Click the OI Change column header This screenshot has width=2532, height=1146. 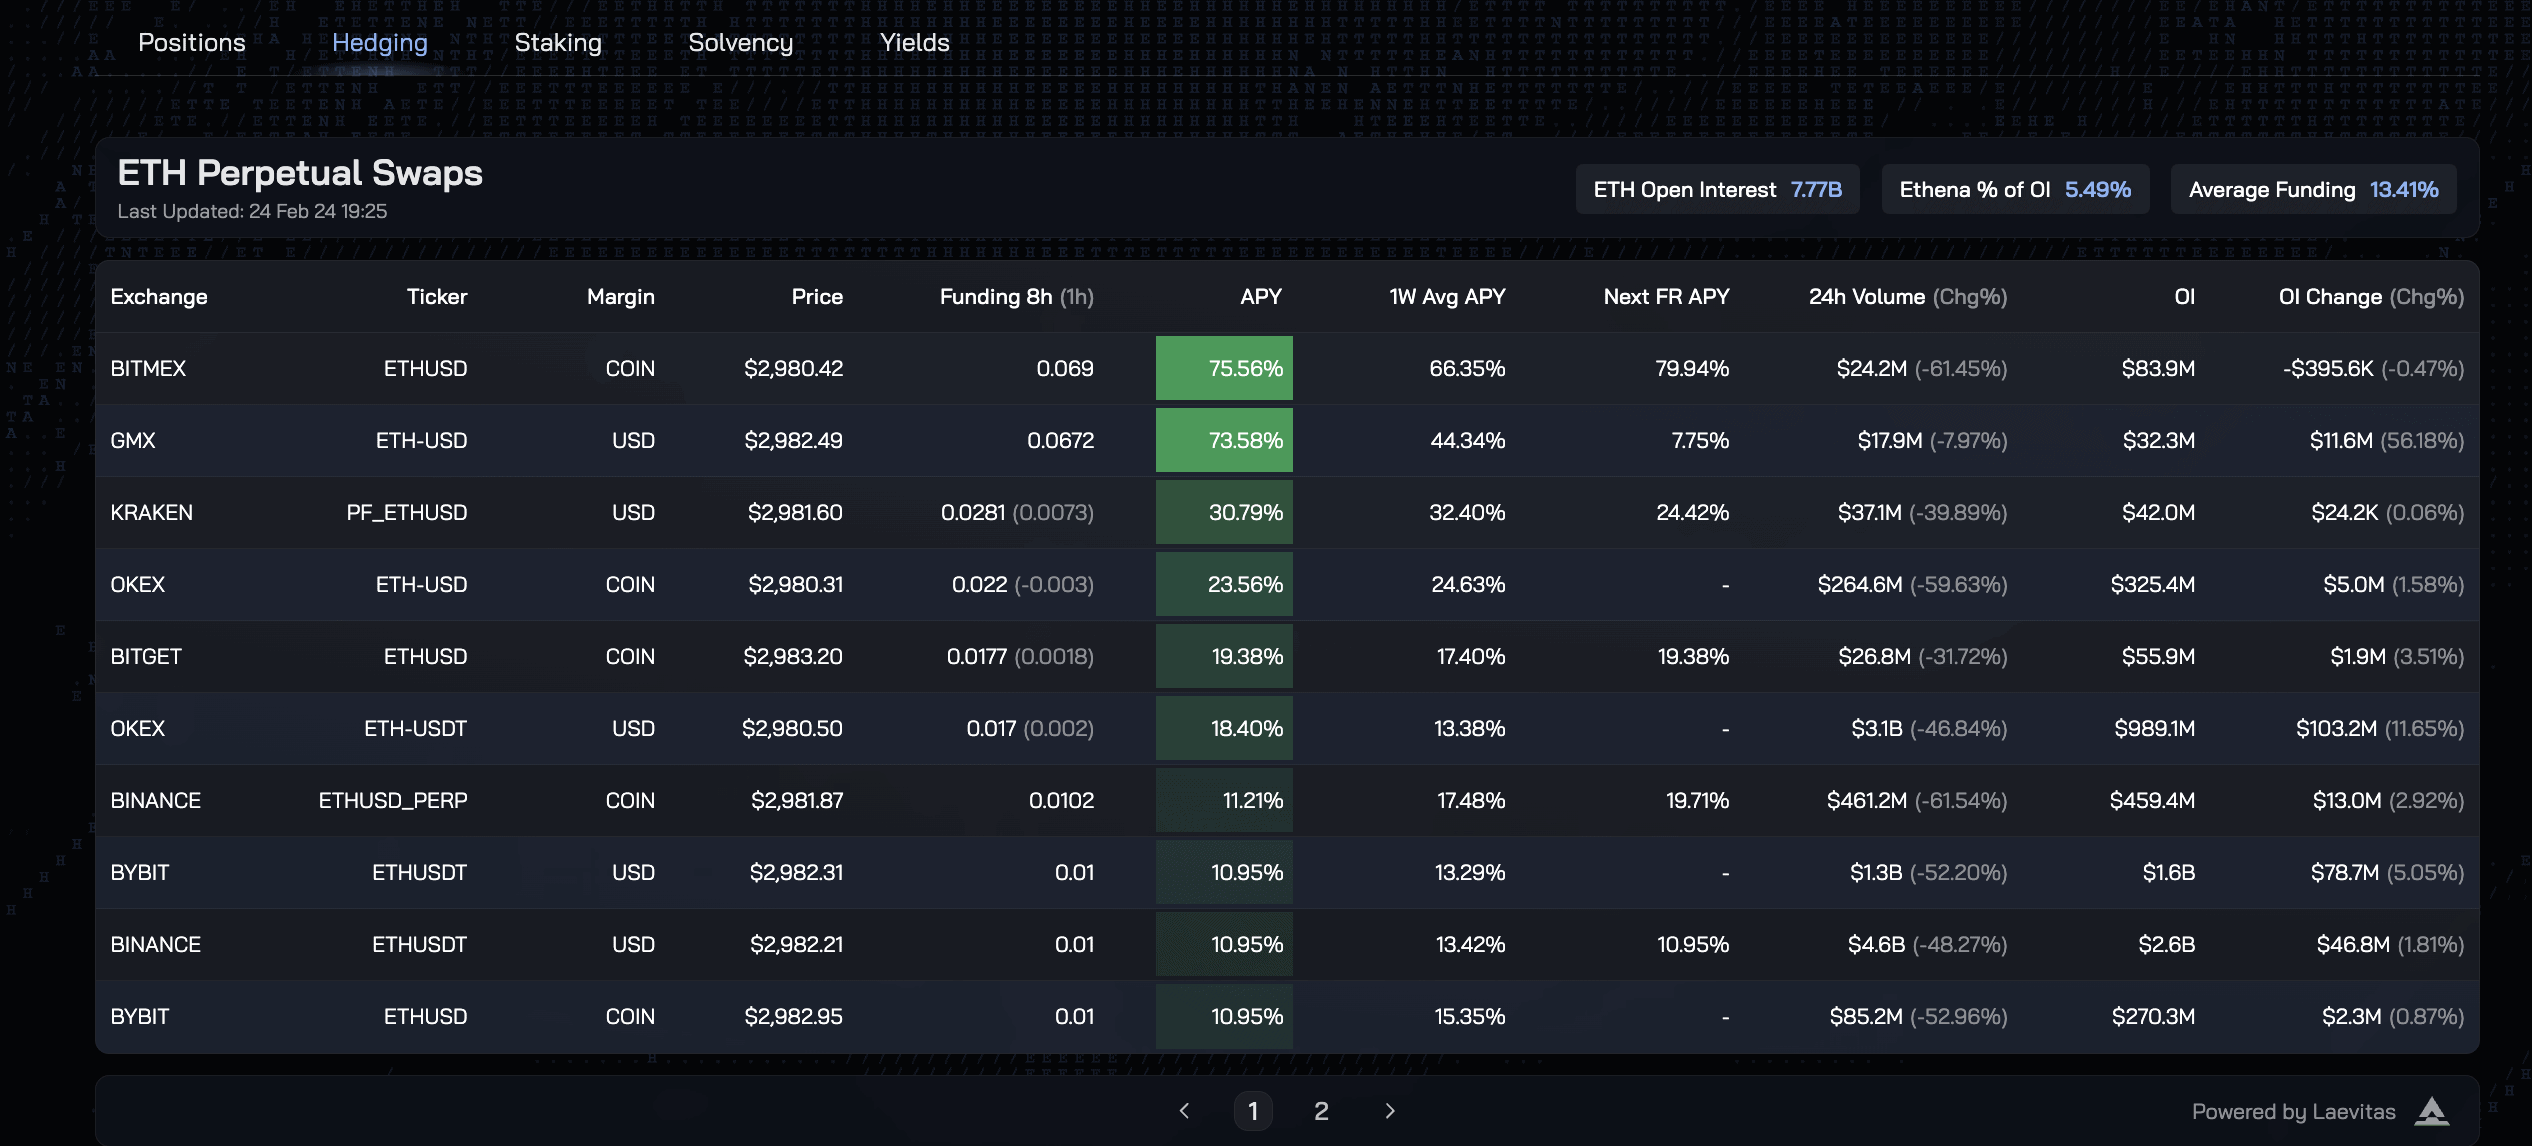(2370, 297)
